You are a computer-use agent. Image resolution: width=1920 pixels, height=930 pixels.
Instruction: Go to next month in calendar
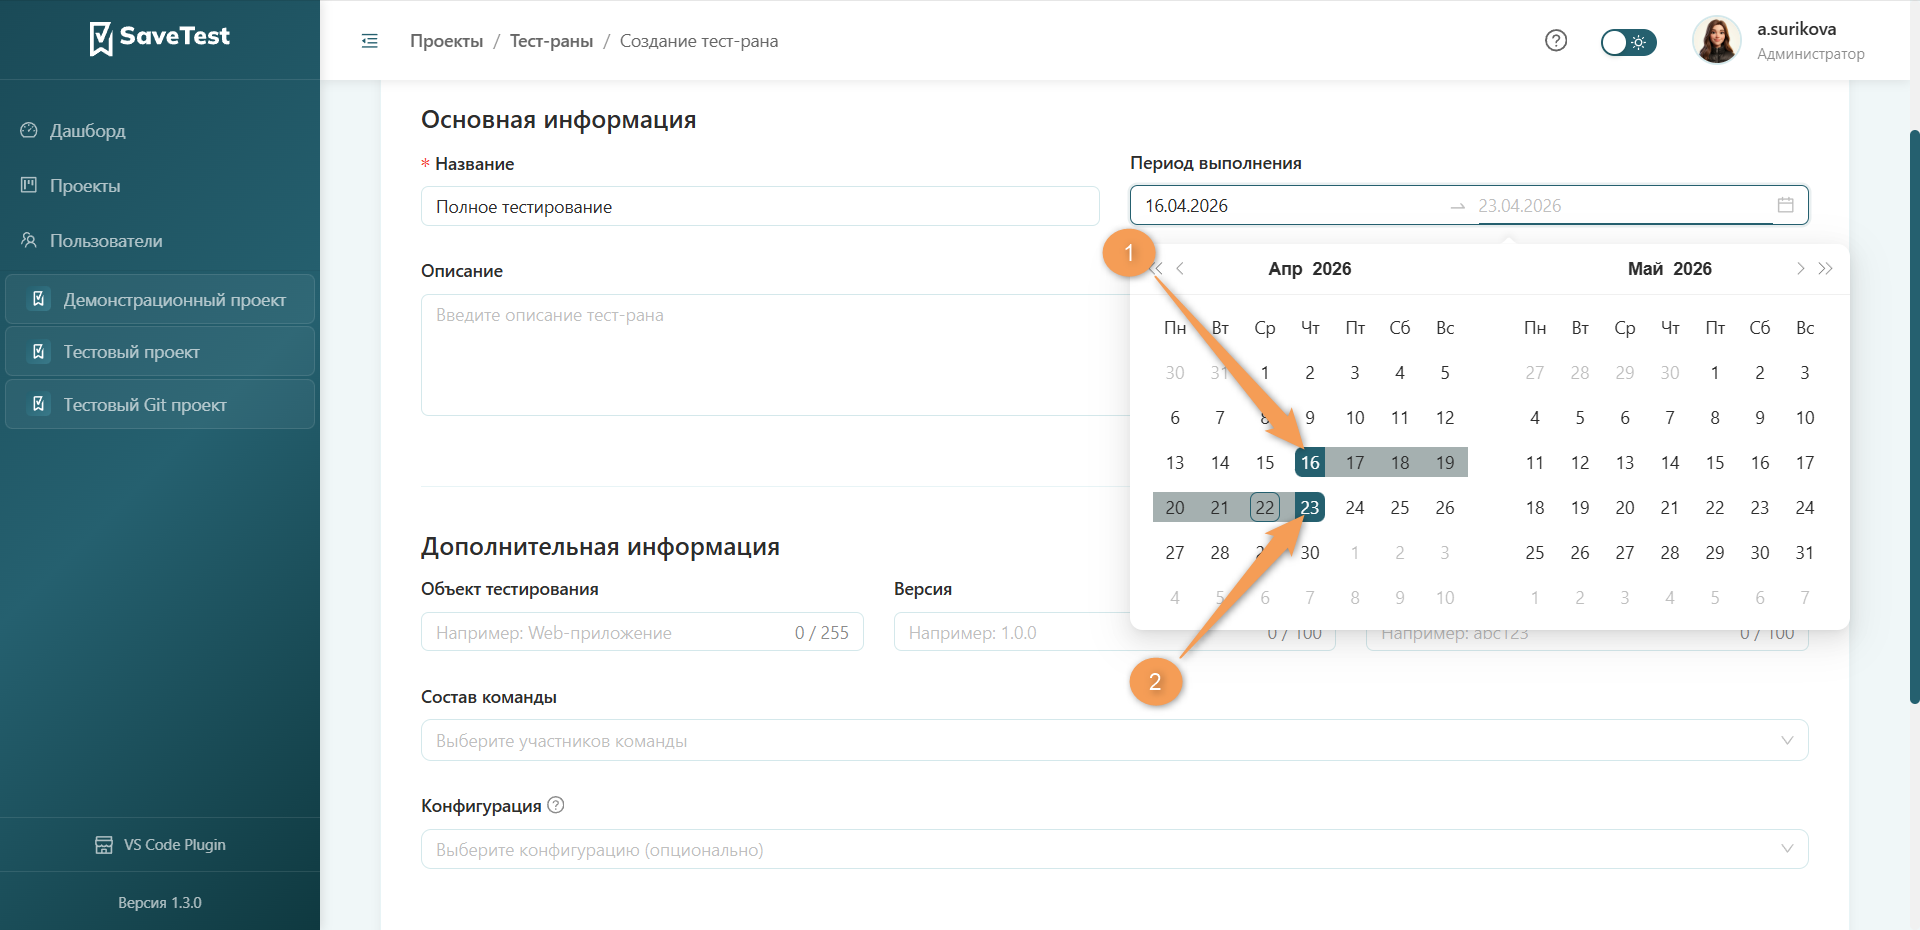(1800, 268)
